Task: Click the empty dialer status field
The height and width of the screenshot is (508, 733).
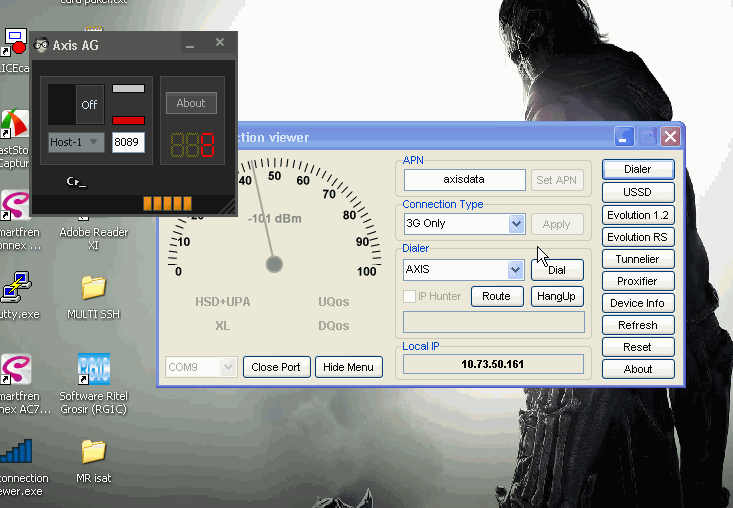Action: click(494, 322)
